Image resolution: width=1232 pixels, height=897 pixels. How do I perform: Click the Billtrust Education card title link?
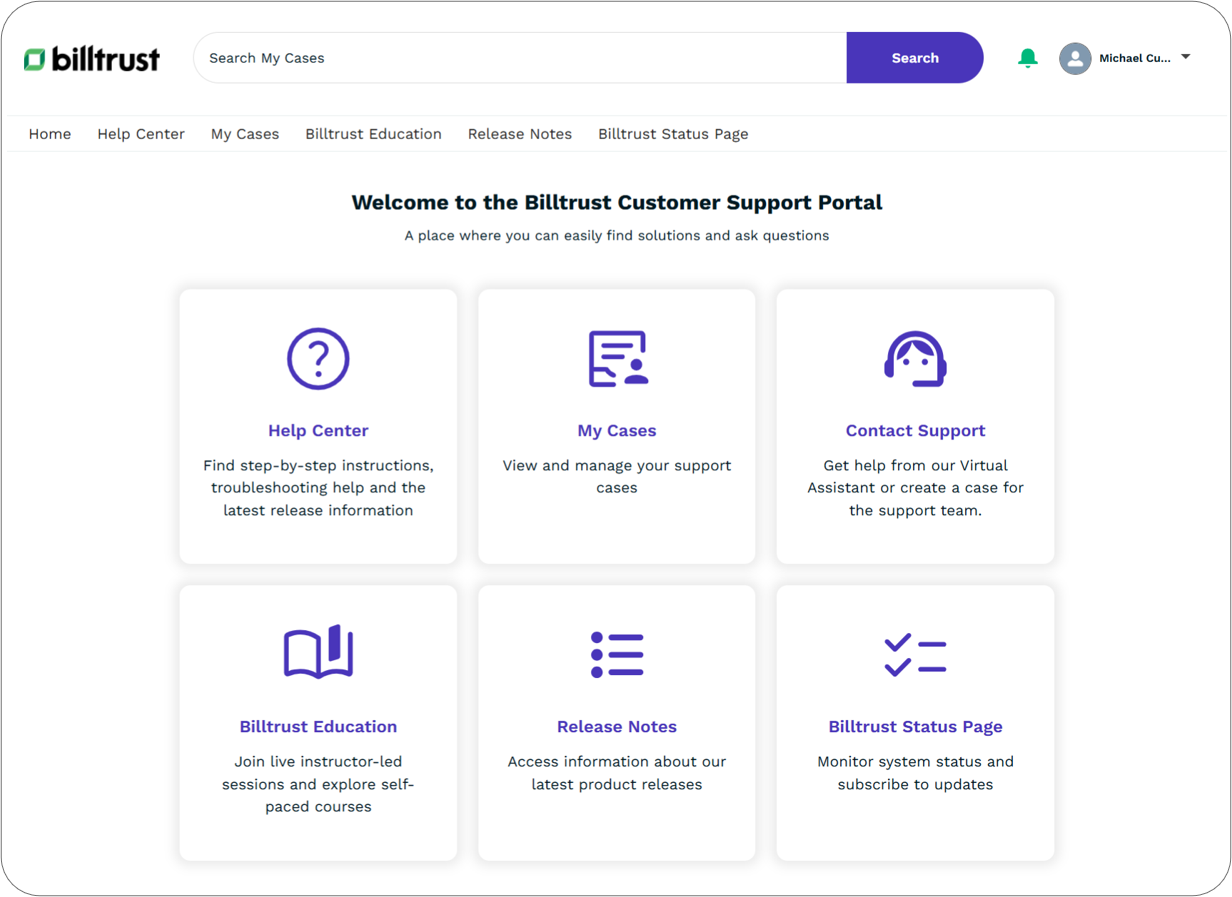pyautogui.click(x=318, y=727)
